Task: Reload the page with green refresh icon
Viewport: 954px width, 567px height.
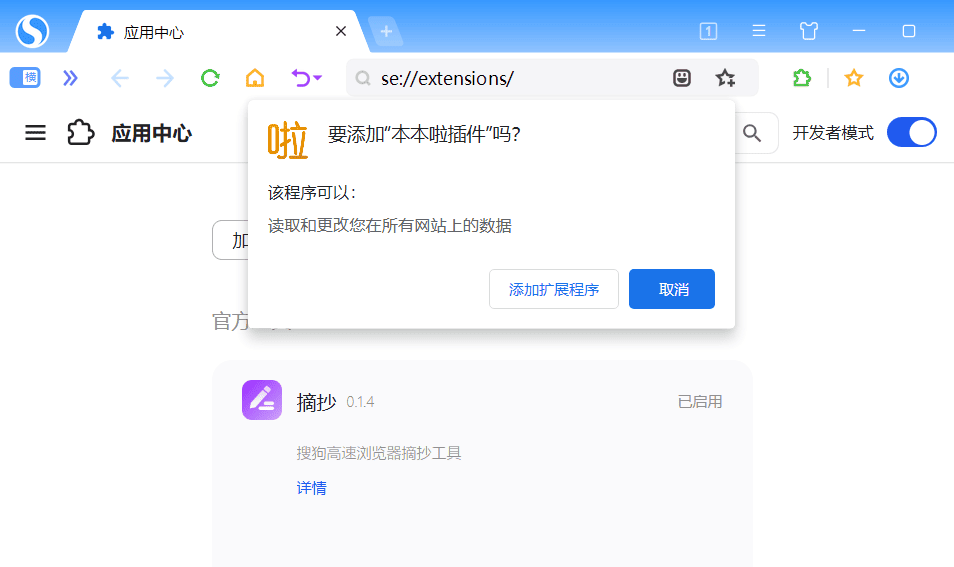Action: [210, 78]
